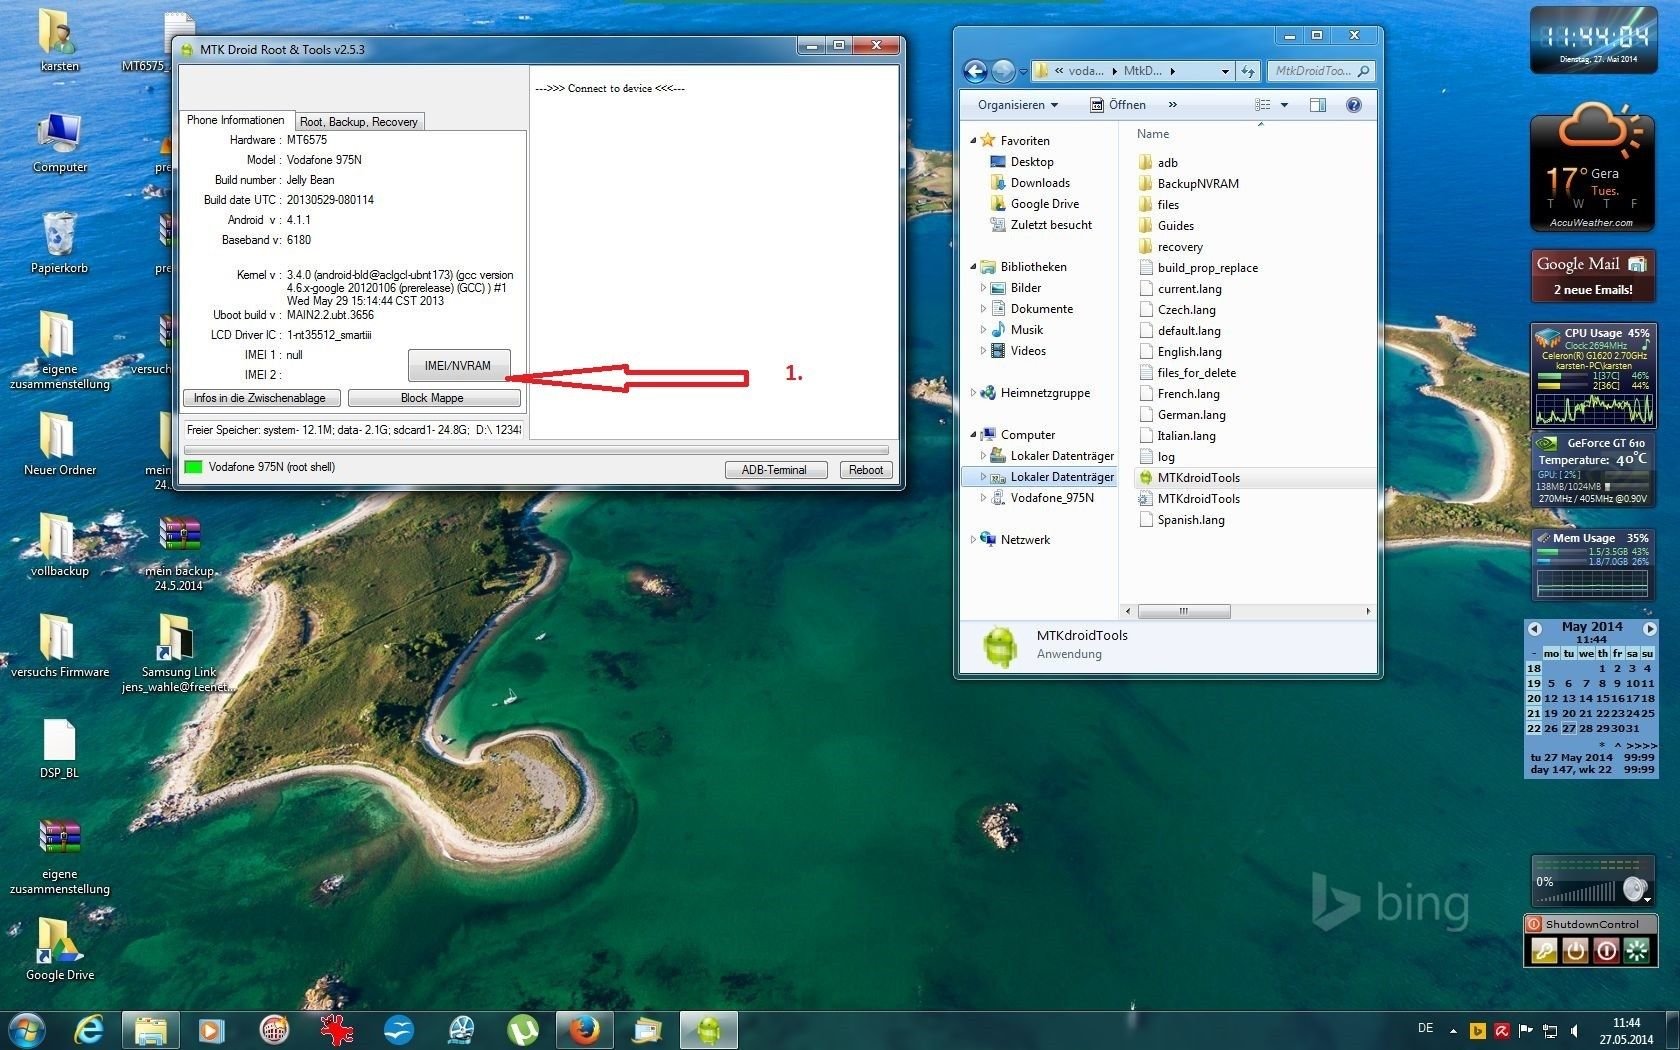Select the highlighted MTKdroidTools application file
The width and height of the screenshot is (1680, 1050).
point(1198,478)
